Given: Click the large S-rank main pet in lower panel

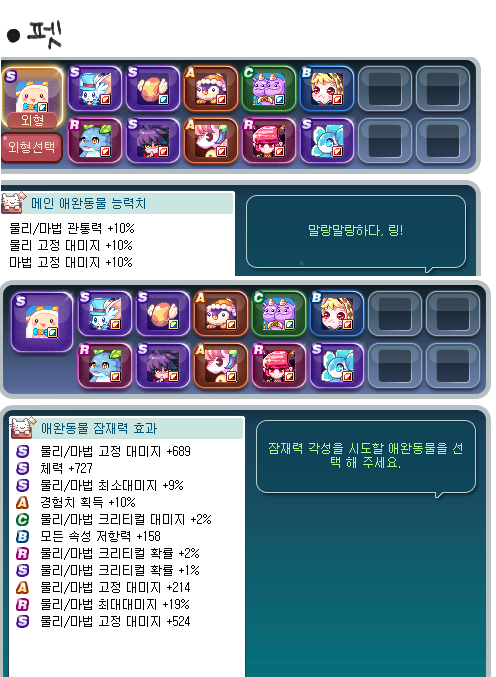Looking at the screenshot, I should coord(42,322).
